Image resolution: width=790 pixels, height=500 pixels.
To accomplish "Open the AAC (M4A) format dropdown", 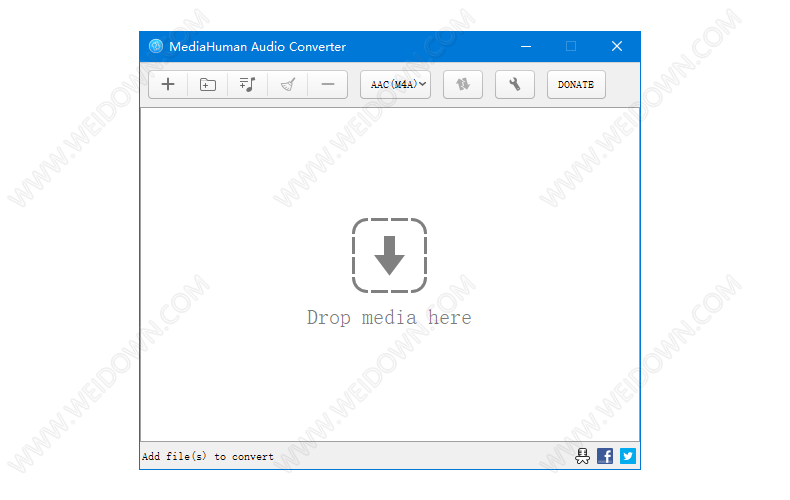I will click(x=396, y=84).
